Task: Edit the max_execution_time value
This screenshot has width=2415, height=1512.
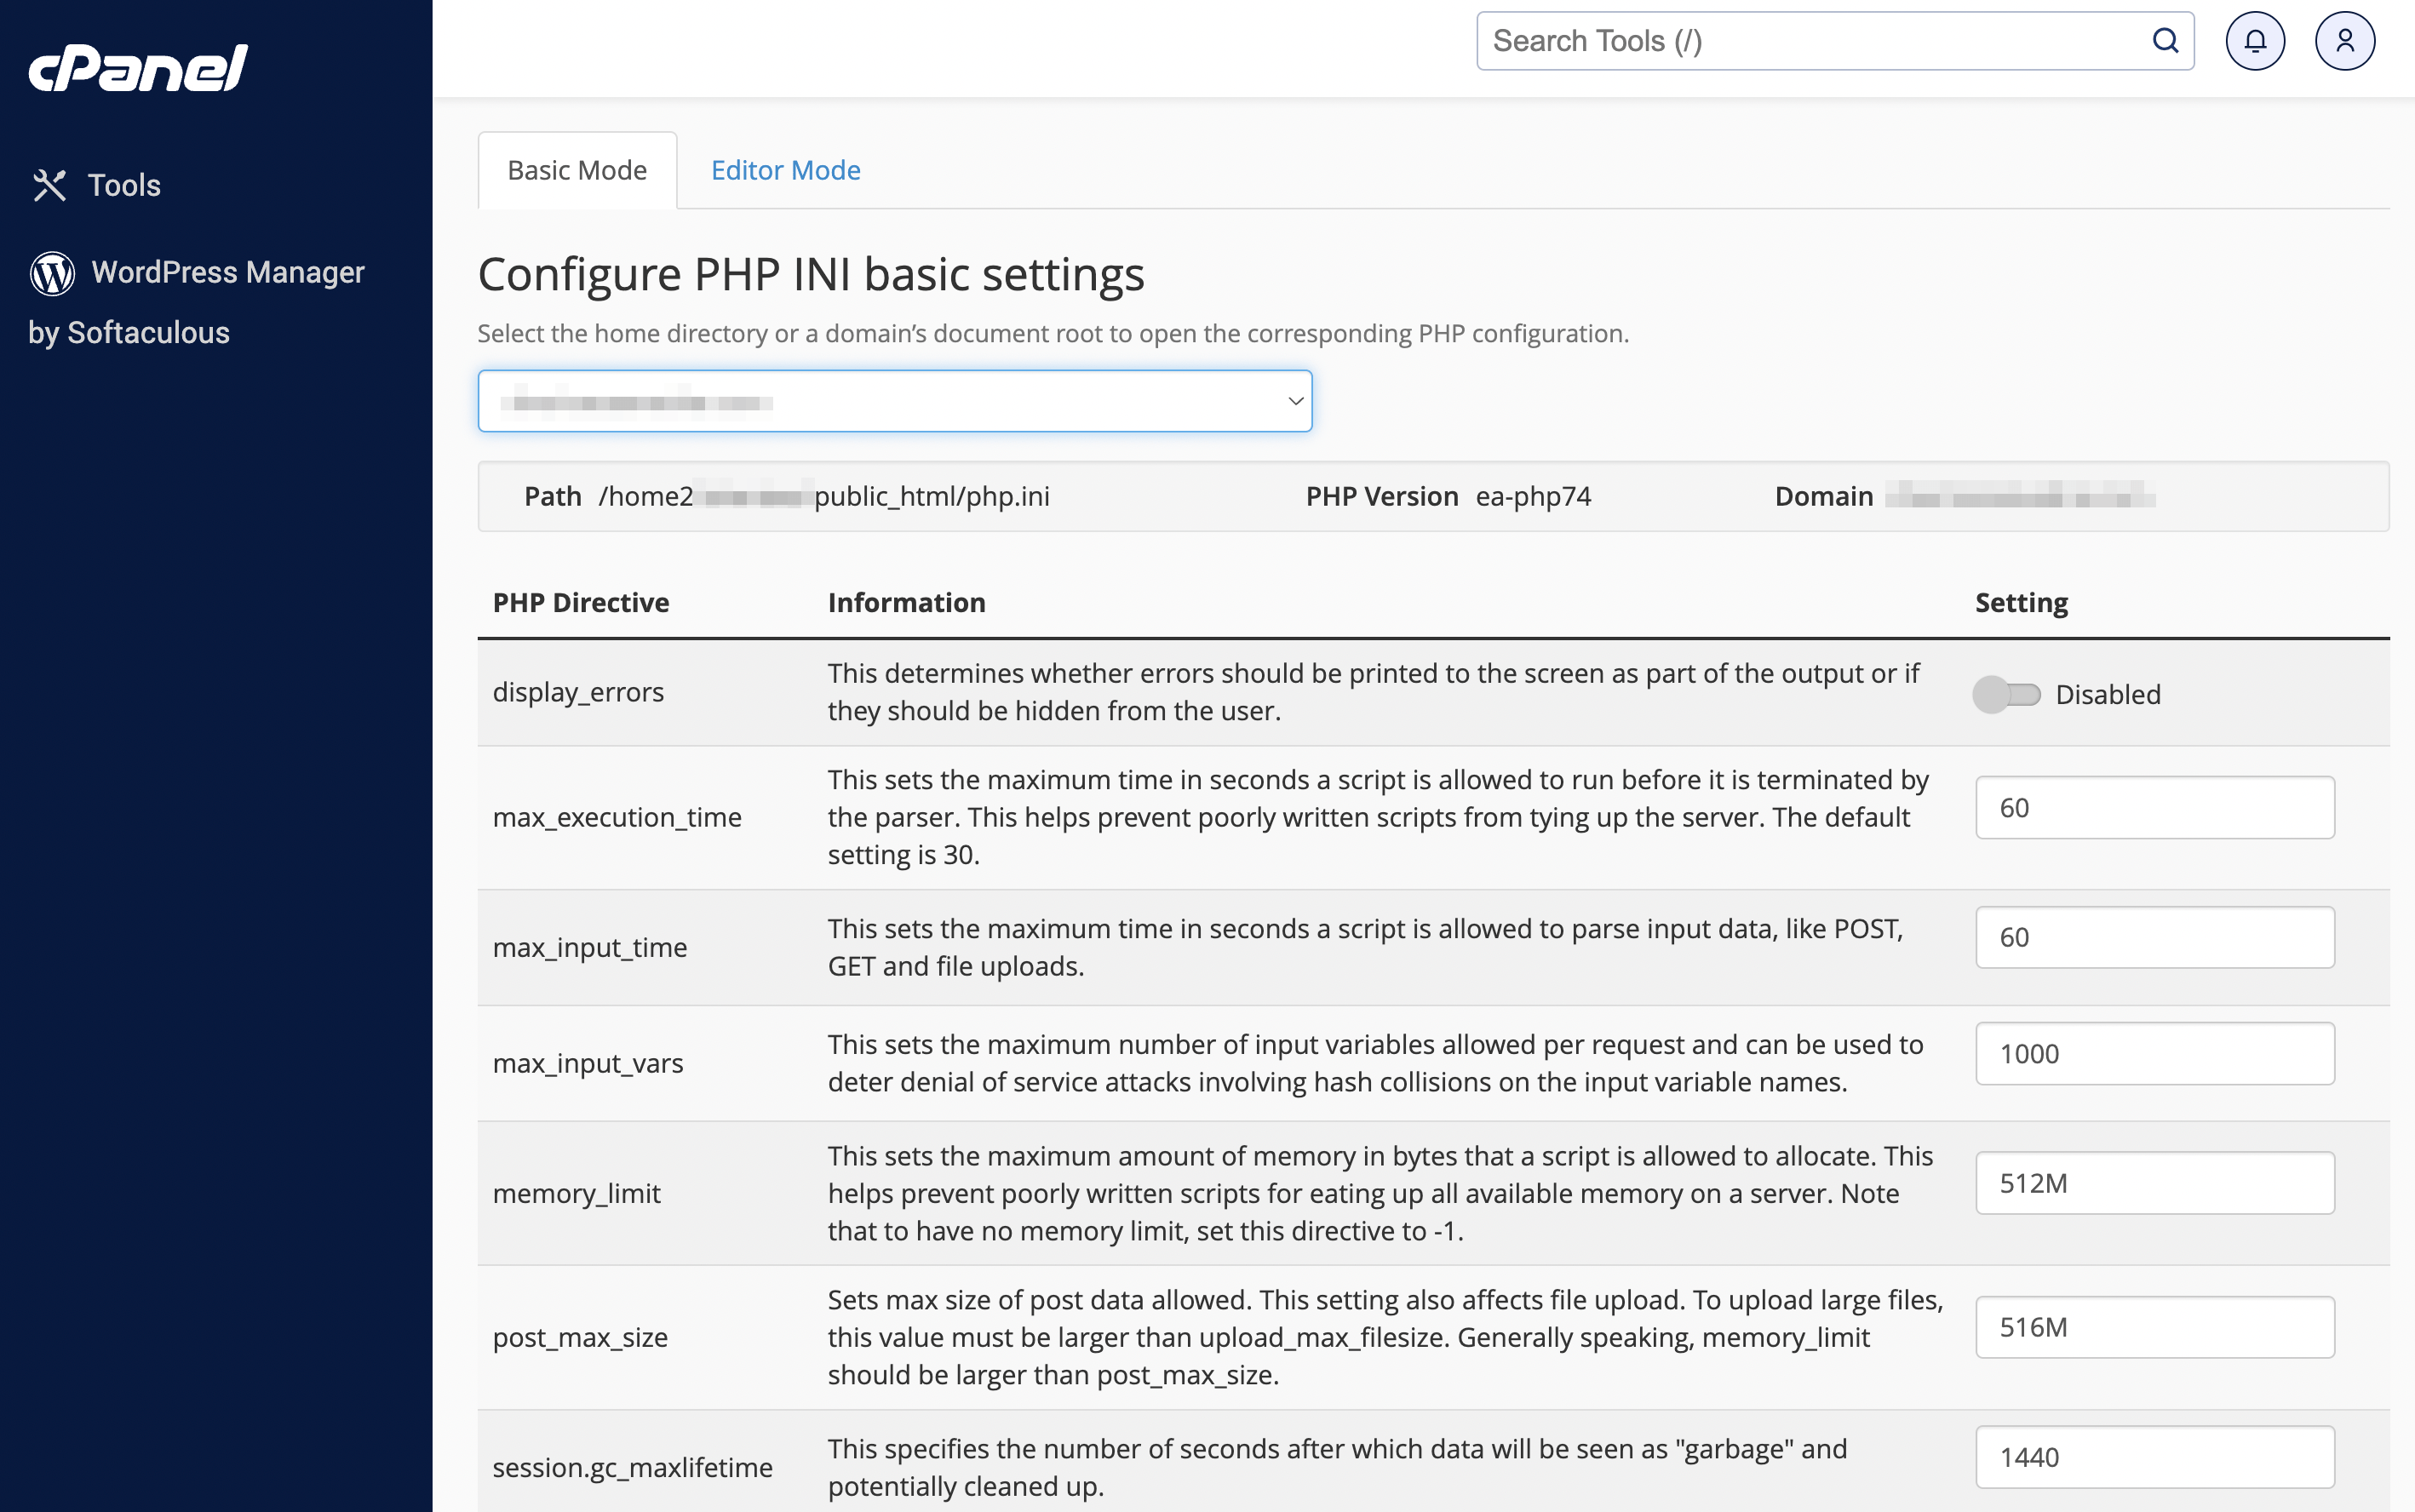Action: 2154,807
